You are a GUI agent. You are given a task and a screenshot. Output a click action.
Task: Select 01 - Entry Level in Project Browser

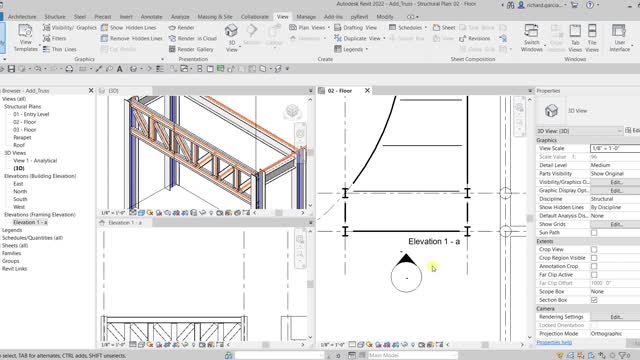[x=31, y=114]
